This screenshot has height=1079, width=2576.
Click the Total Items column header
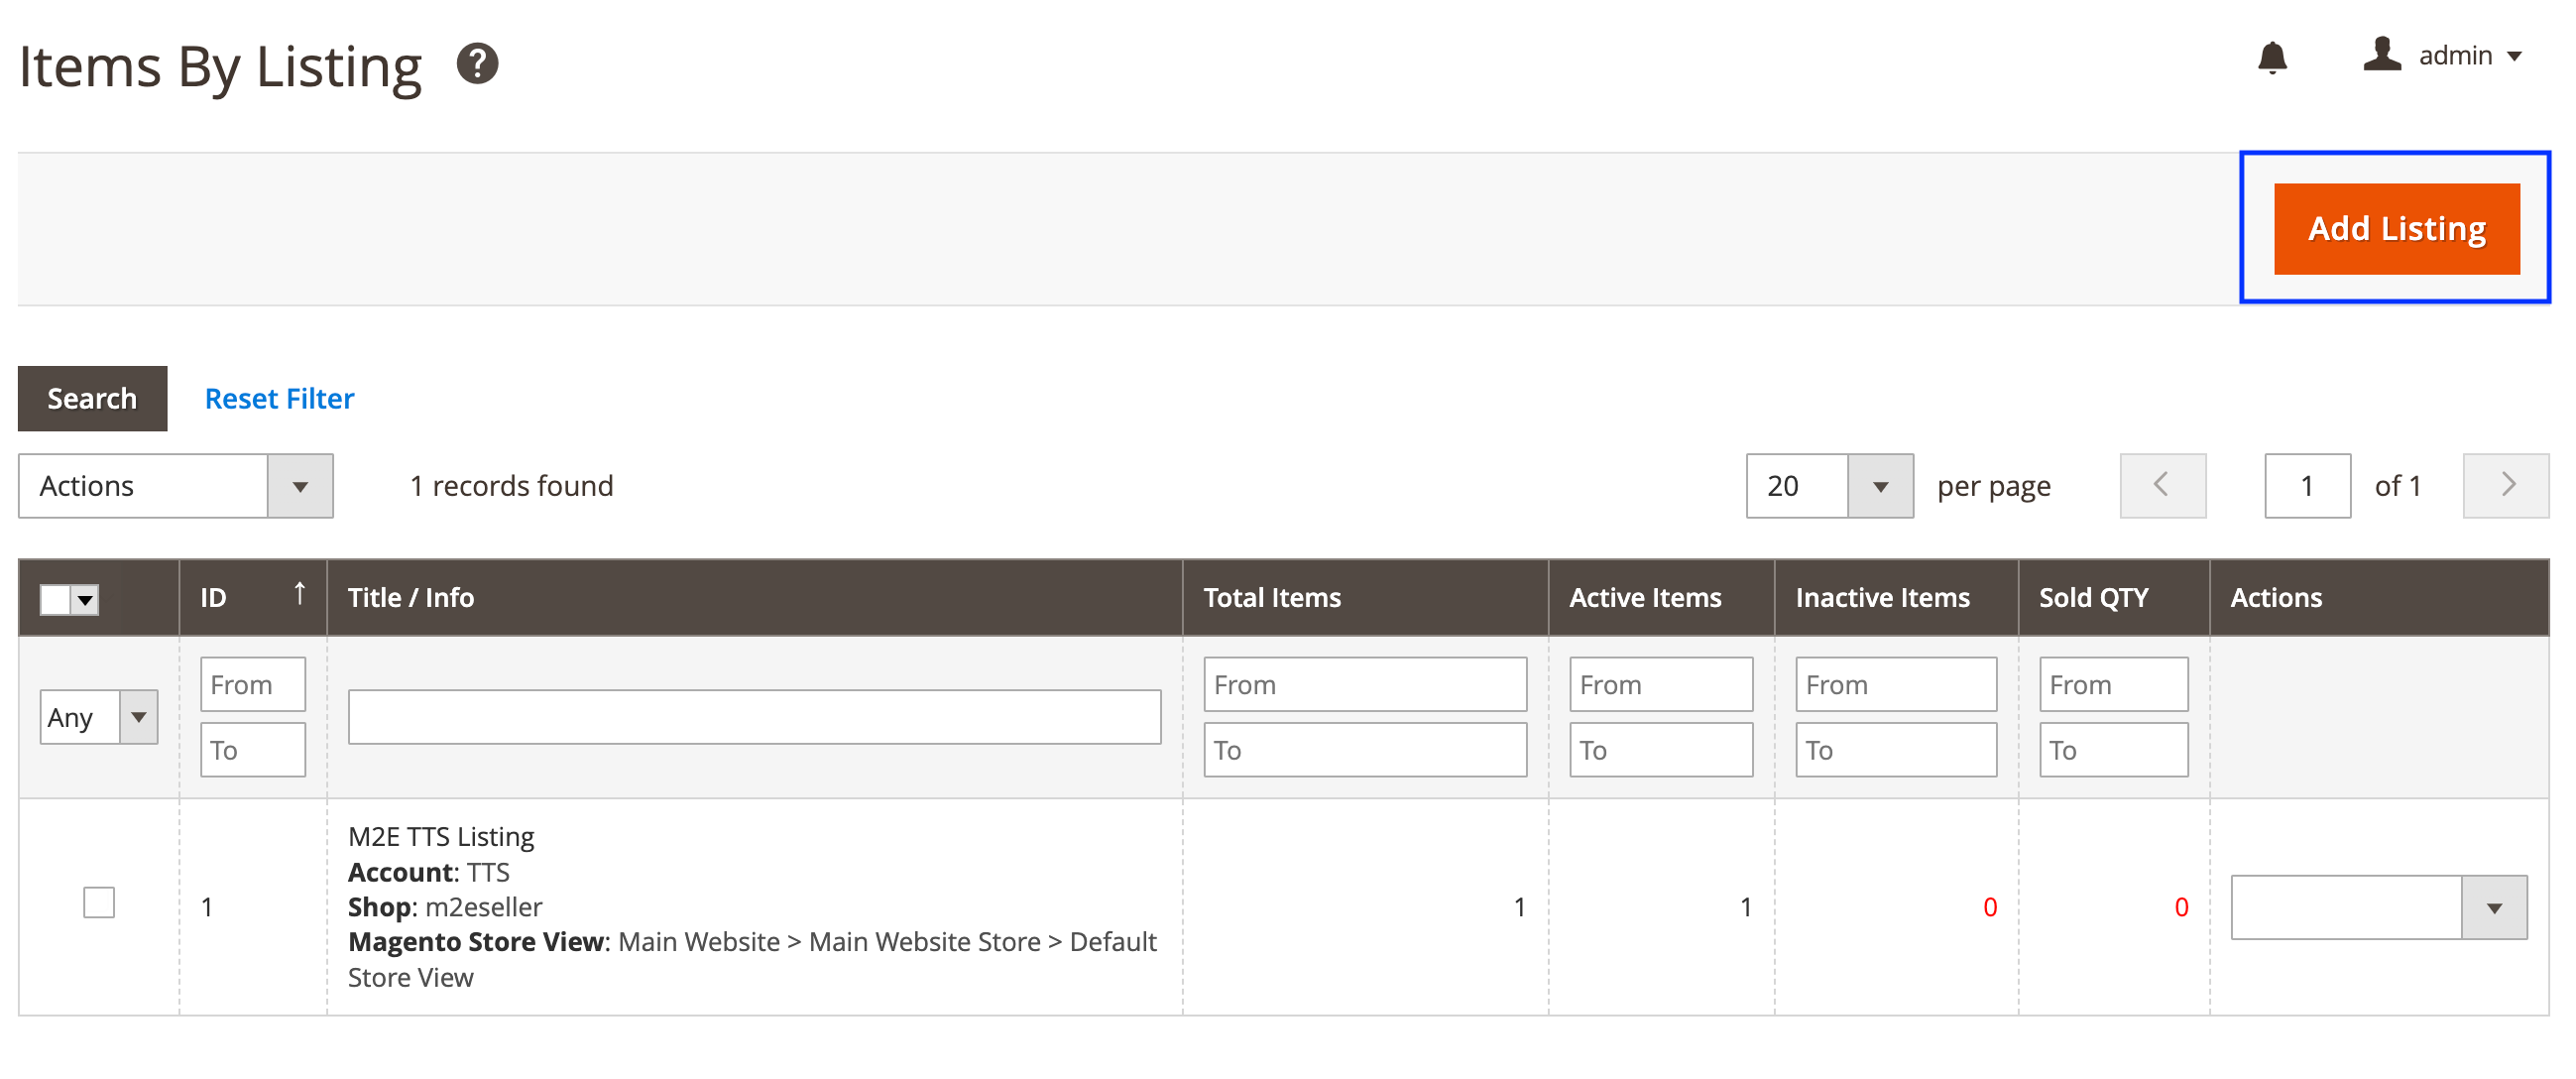click(x=1271, y=598)
